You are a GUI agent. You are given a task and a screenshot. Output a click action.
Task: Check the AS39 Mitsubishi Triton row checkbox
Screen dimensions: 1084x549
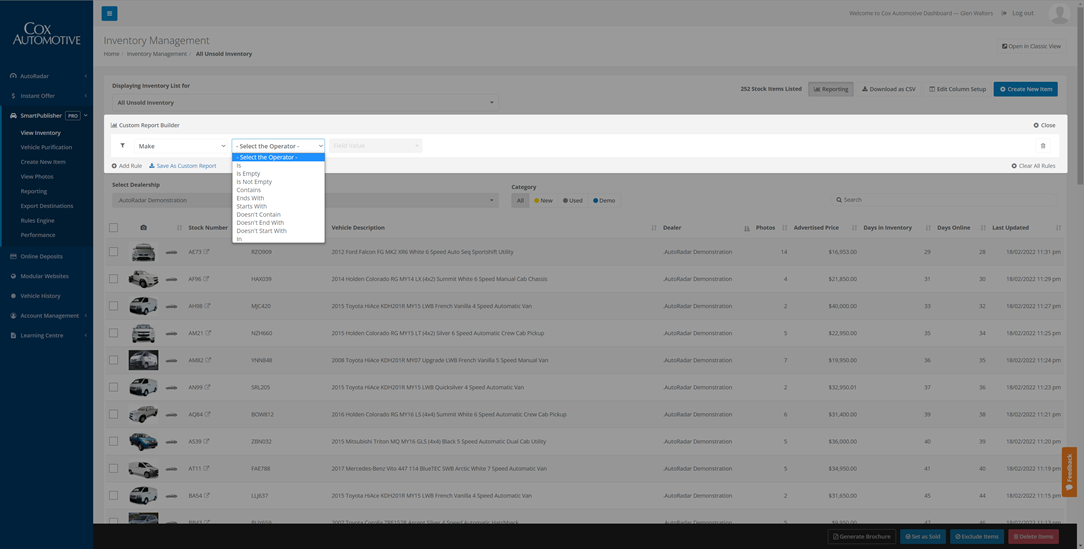tap(113, 441)
